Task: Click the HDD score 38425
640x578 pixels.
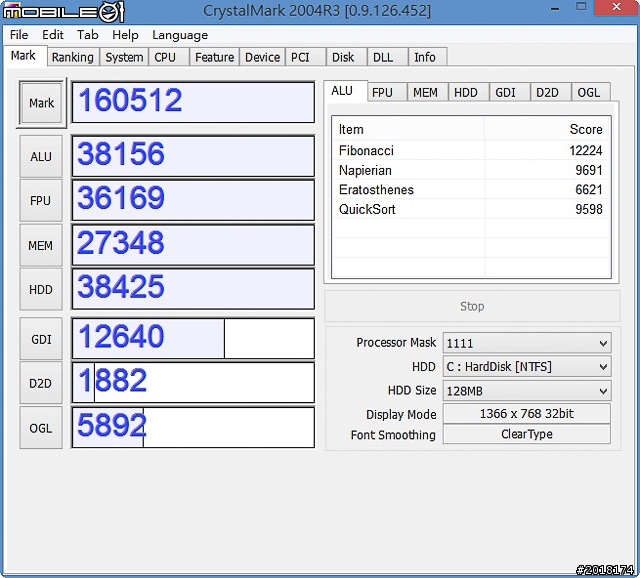Action: pos(193,289)
